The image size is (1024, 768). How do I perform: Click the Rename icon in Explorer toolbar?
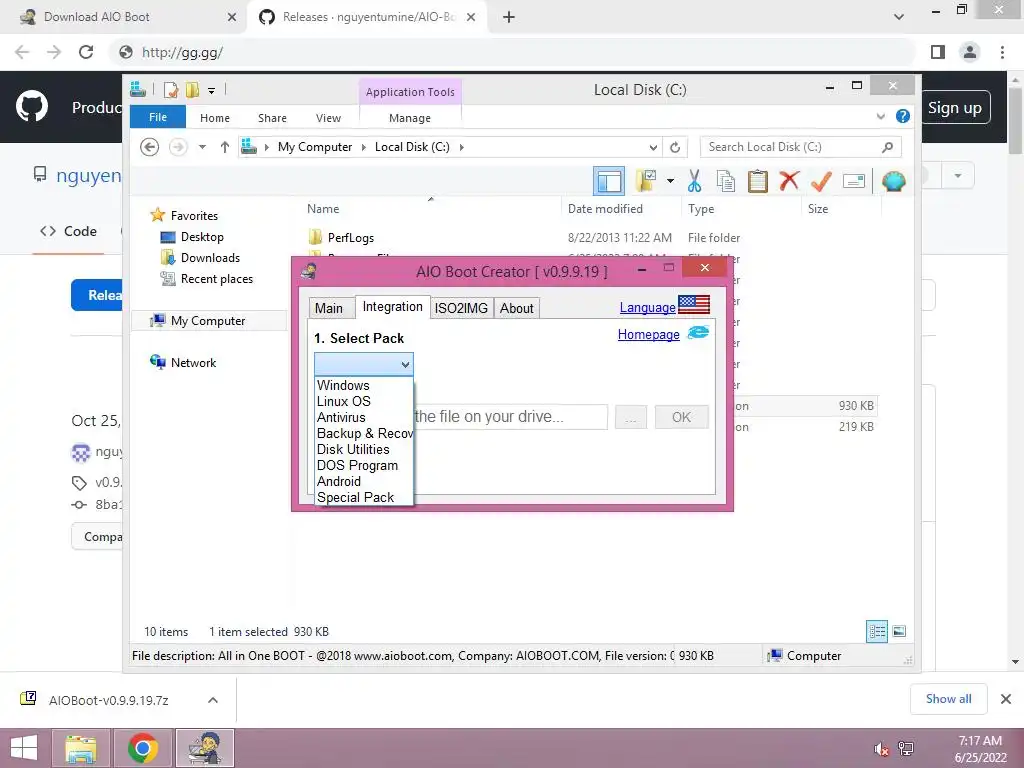tap(854, 181)
